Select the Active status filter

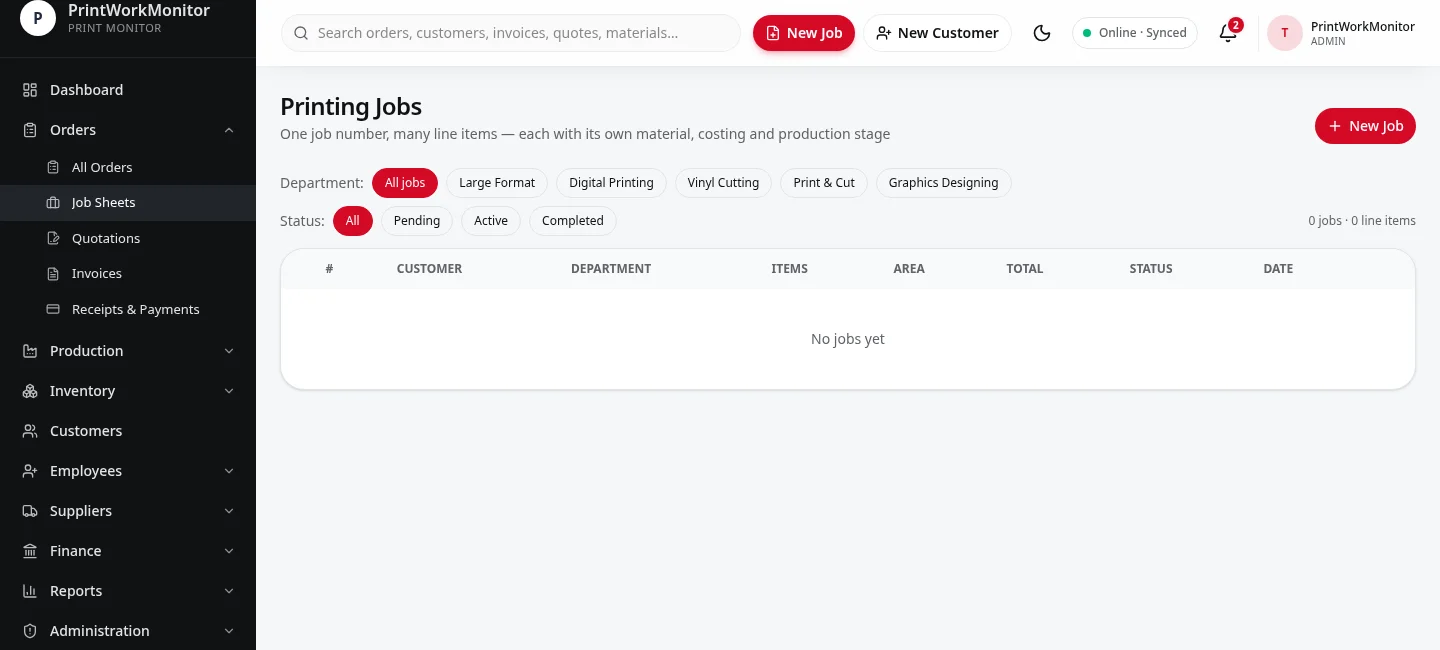tap(491, 221)
